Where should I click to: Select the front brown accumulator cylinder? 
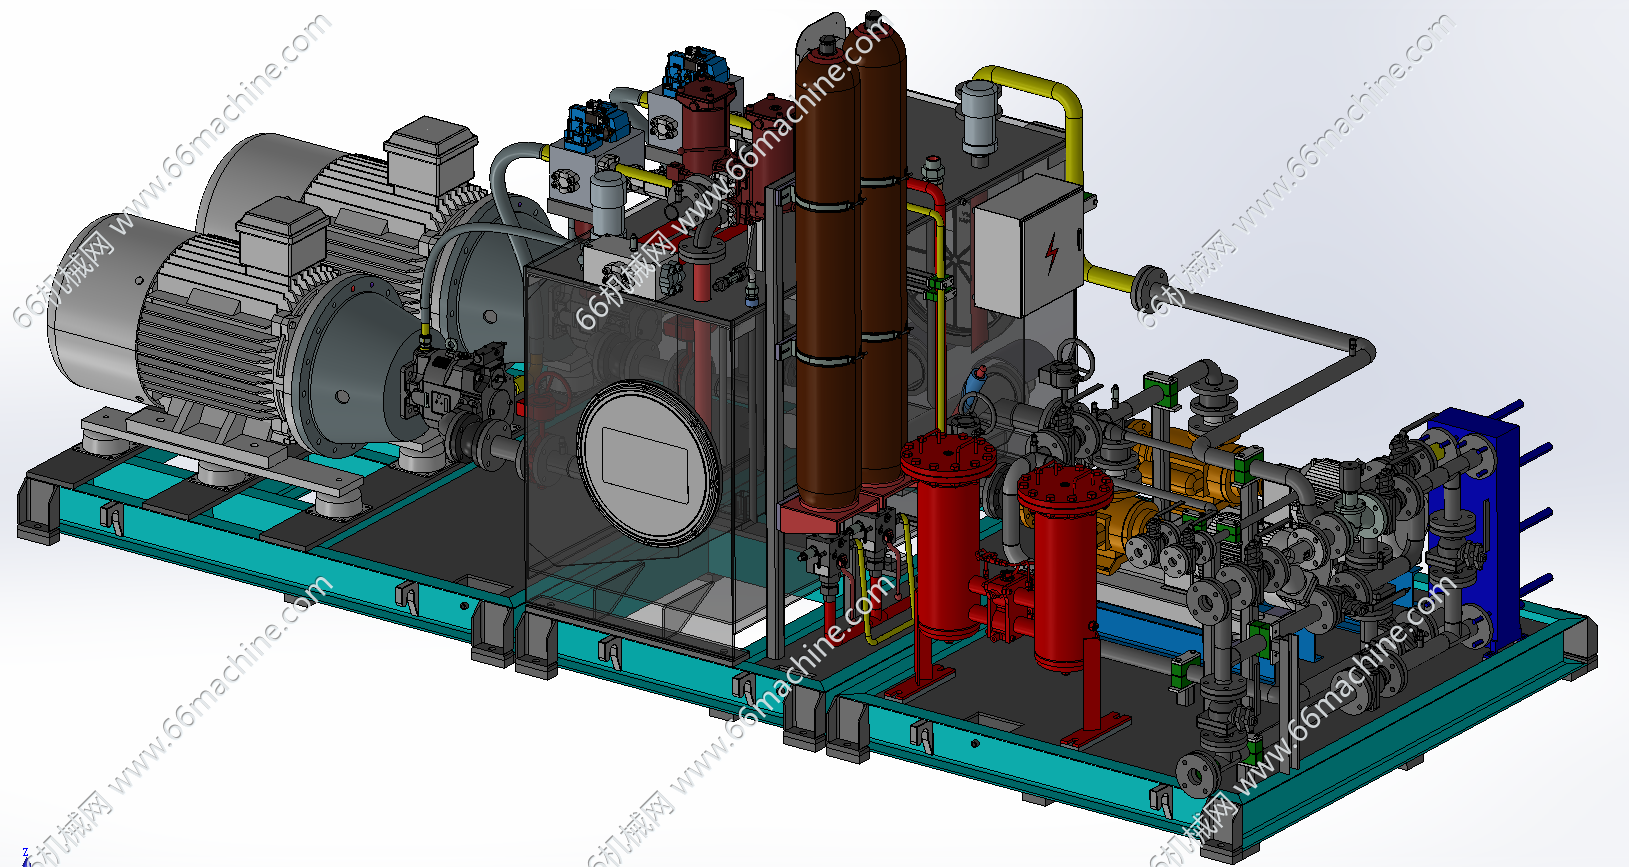[x=826, y=280]
